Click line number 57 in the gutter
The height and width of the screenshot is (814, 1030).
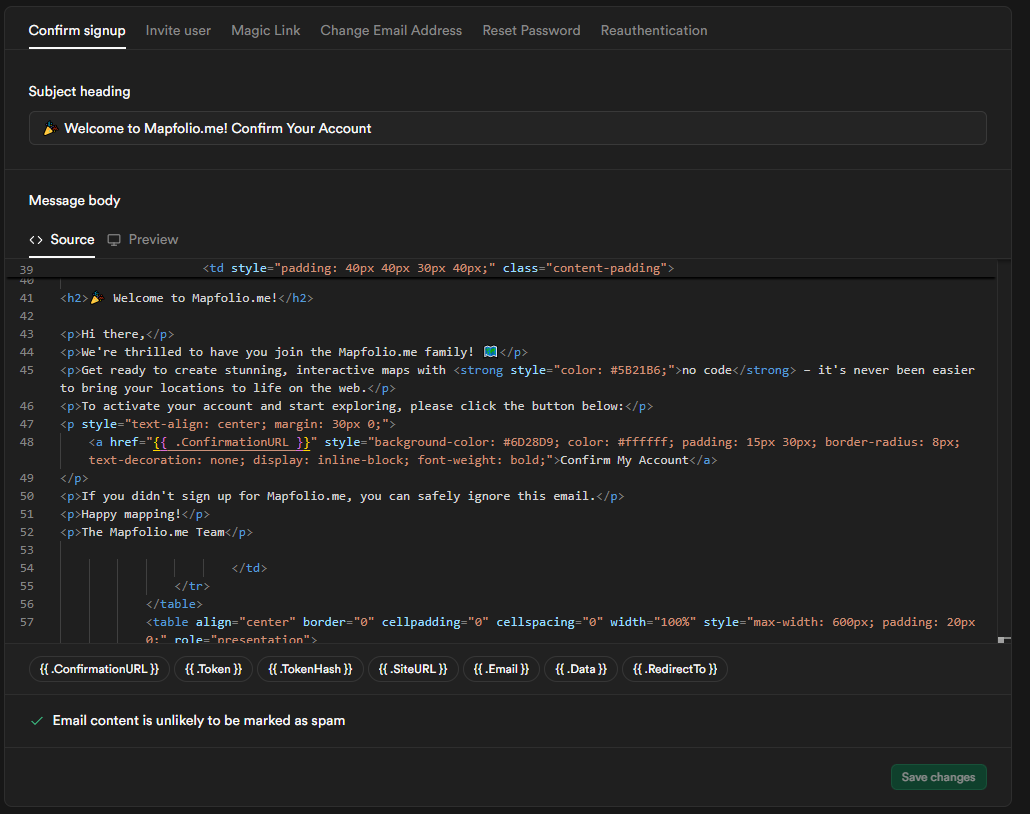[x=26, y=622]
